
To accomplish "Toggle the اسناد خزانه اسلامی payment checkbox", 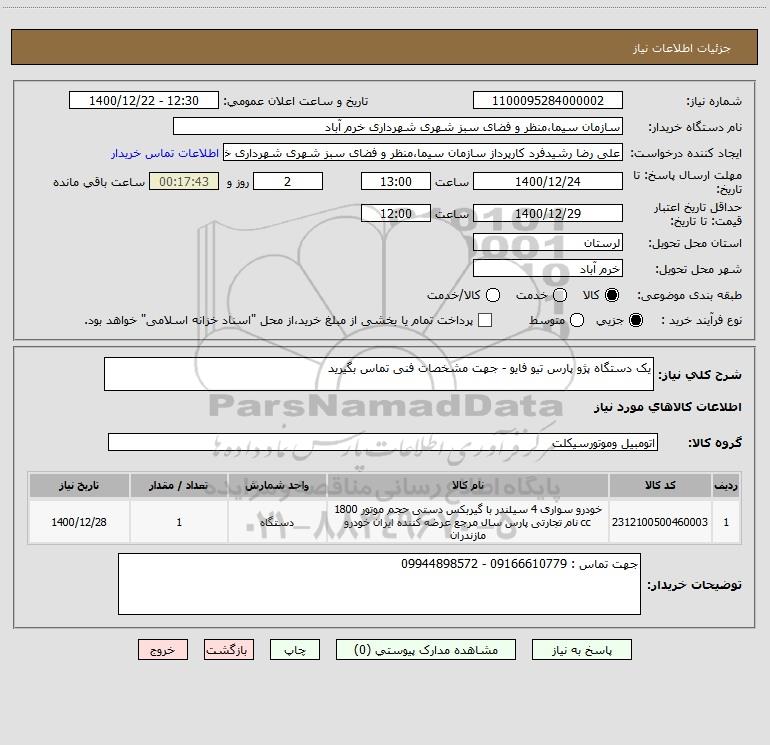I will (485, 320).
